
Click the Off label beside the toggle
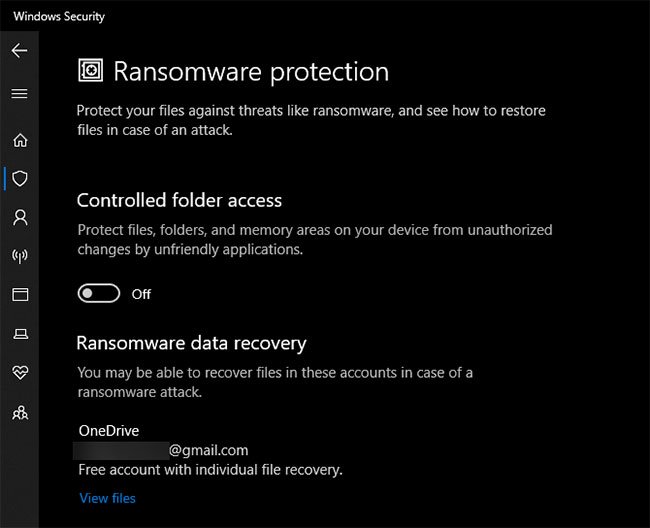[141, 294]
